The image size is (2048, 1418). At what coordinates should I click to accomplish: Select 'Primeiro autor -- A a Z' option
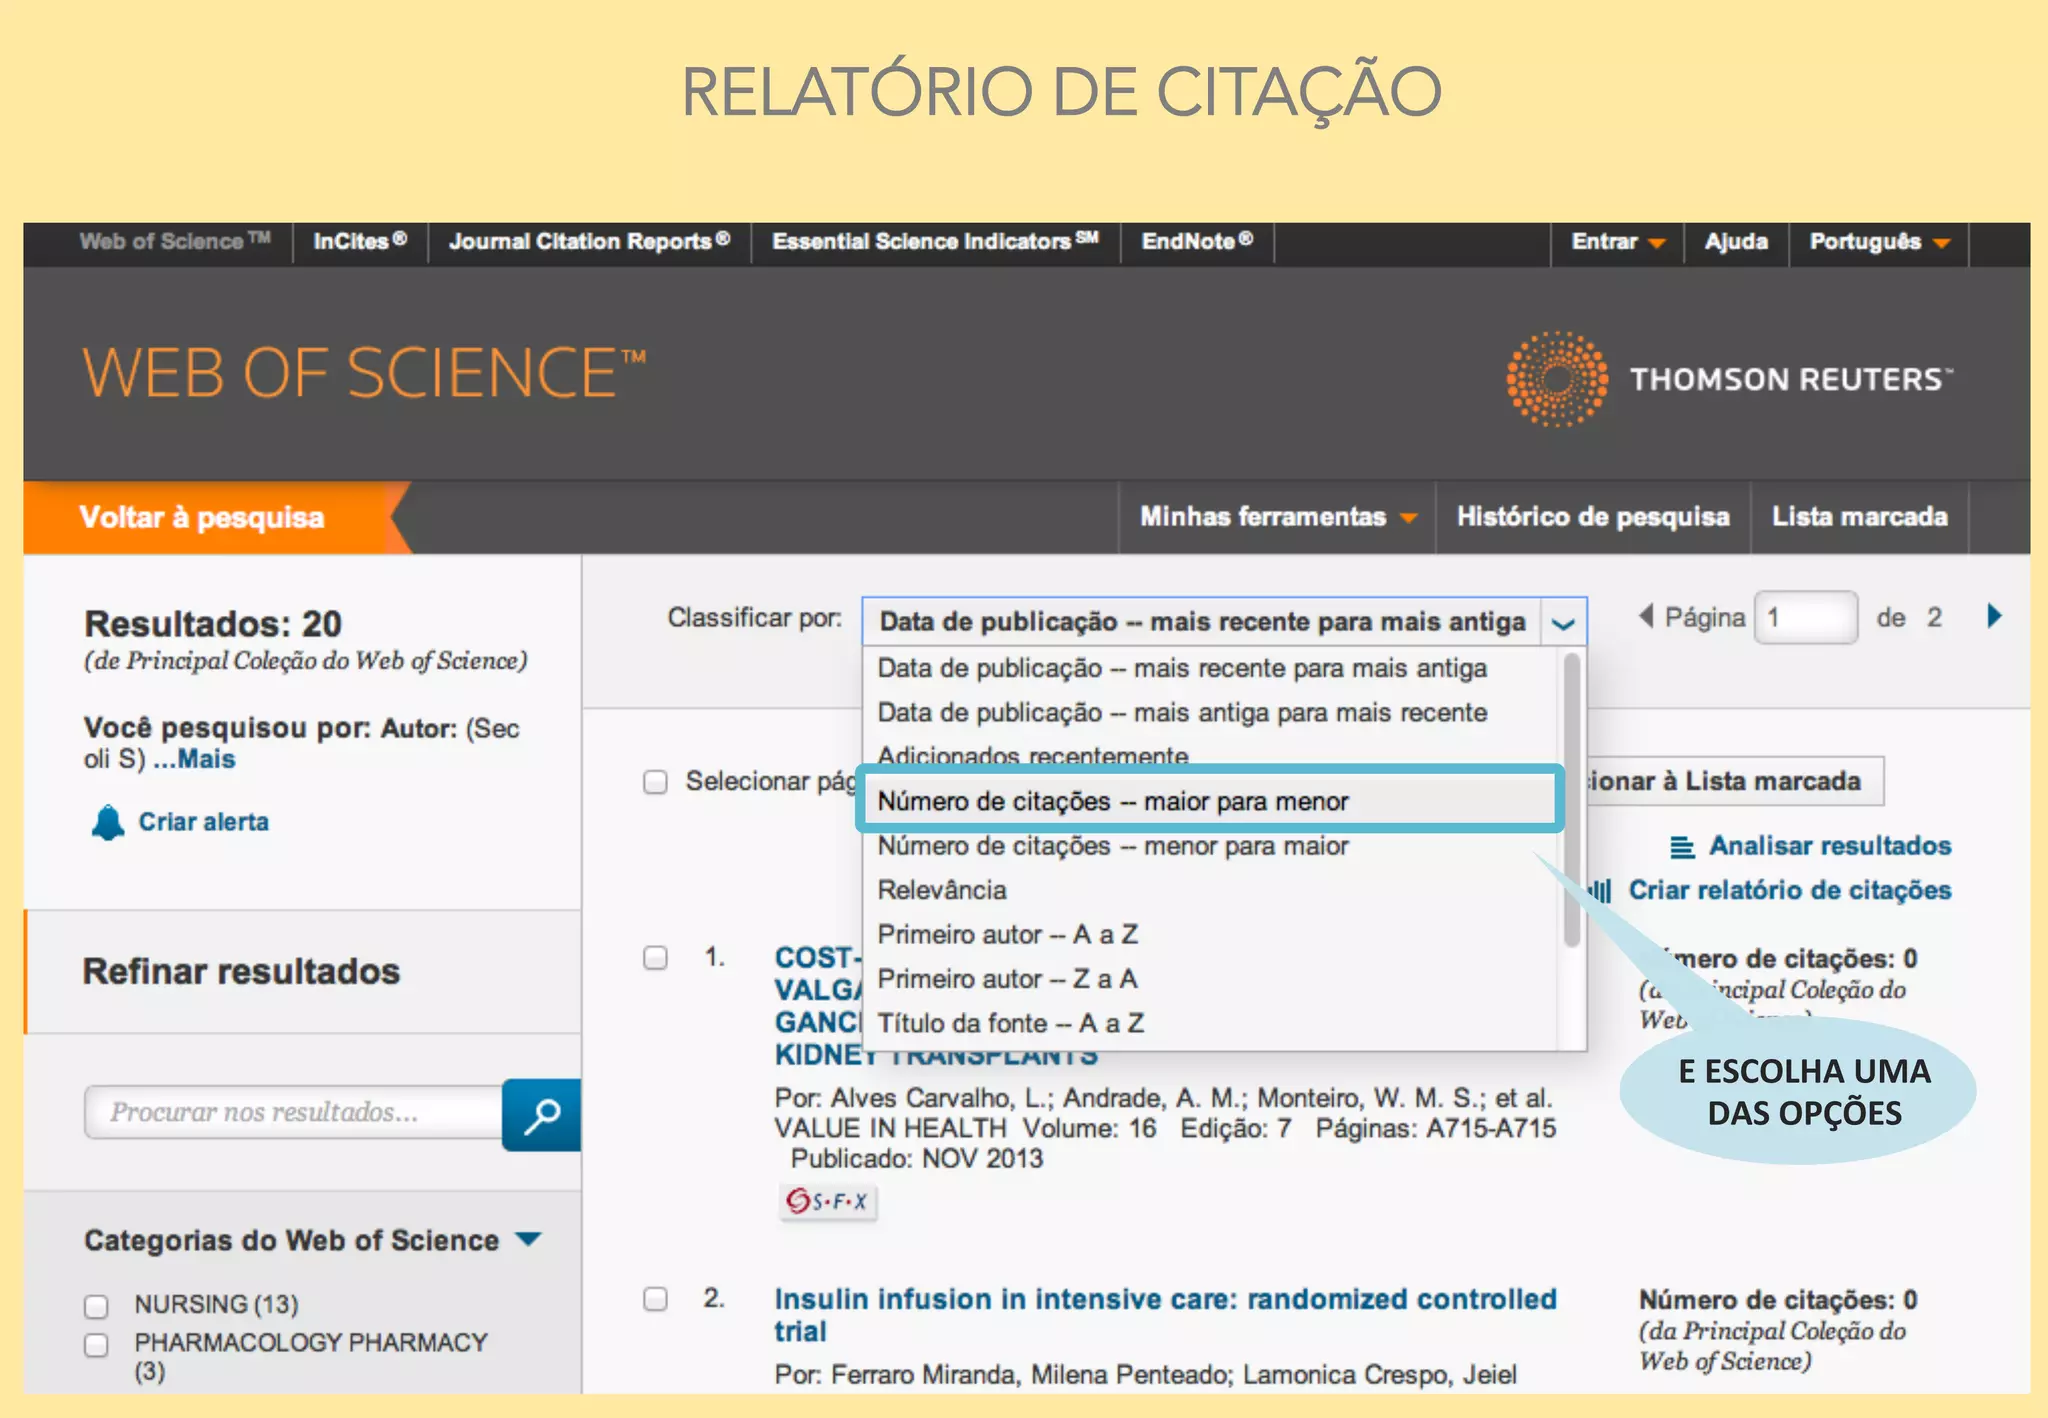click(1008, 934)
